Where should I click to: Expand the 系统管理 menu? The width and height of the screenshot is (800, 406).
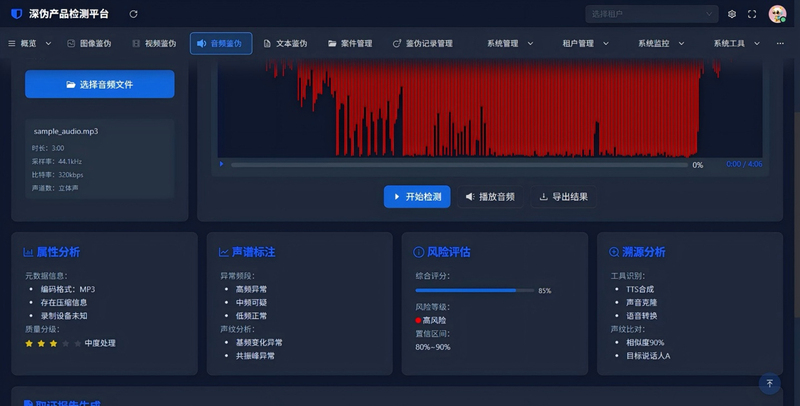tap(510, 43)
